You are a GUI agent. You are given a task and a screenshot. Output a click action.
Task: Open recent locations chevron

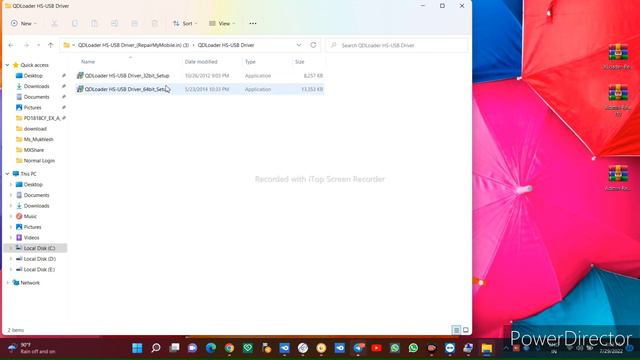[38, 45]
